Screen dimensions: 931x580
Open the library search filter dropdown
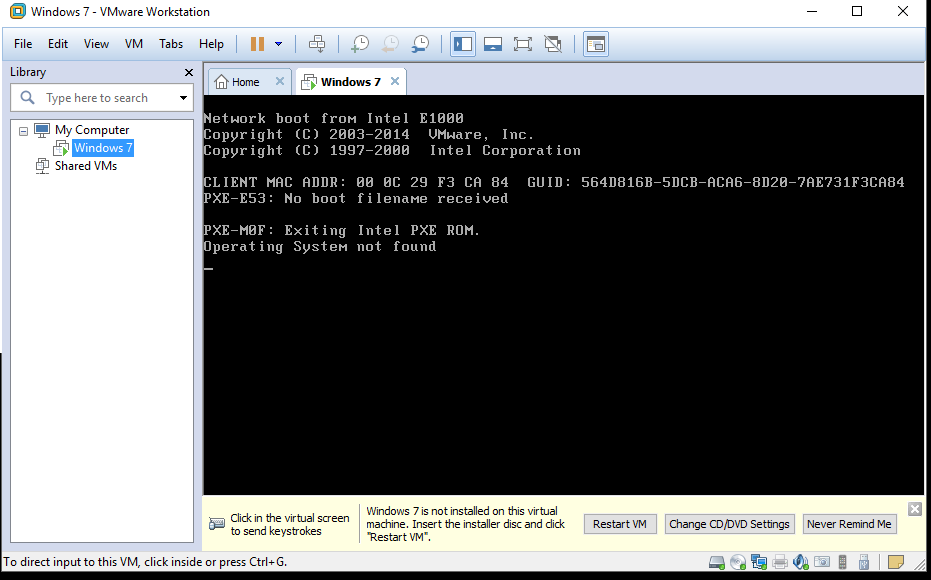coord(183,98)
